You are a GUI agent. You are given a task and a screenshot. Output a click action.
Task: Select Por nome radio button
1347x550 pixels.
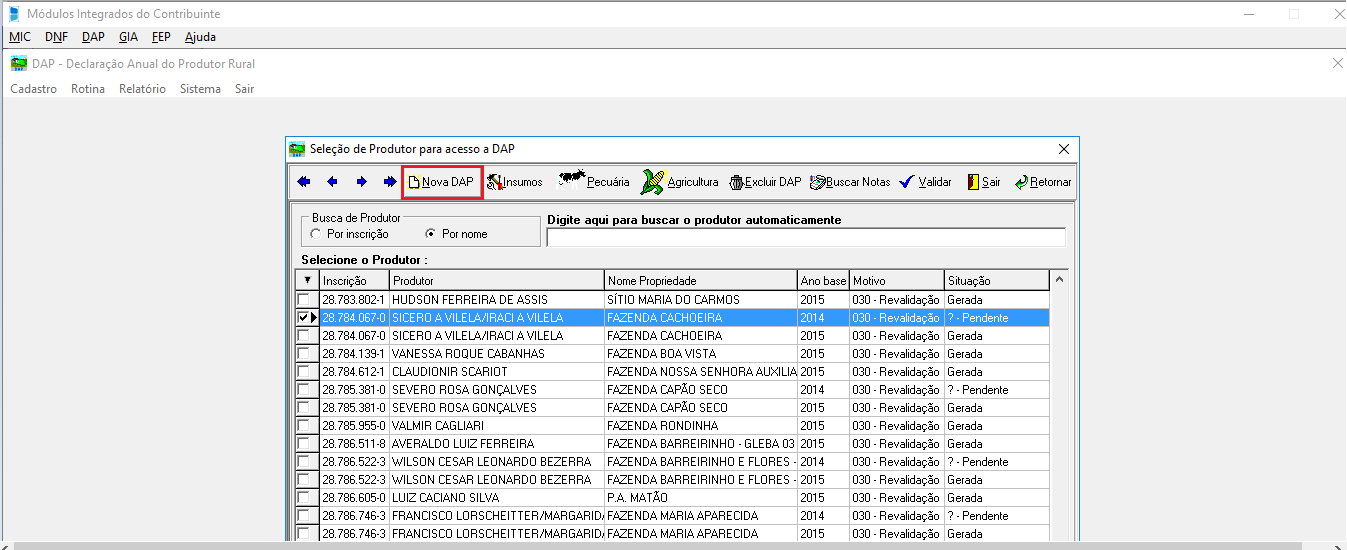click(431, 234)
